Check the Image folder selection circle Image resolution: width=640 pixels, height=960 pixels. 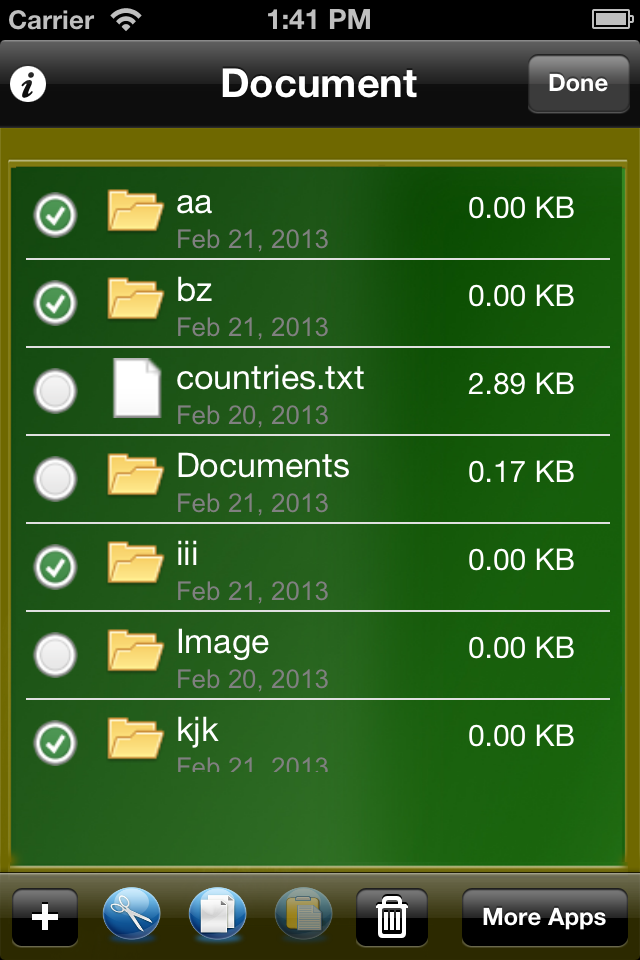[55, 654]
